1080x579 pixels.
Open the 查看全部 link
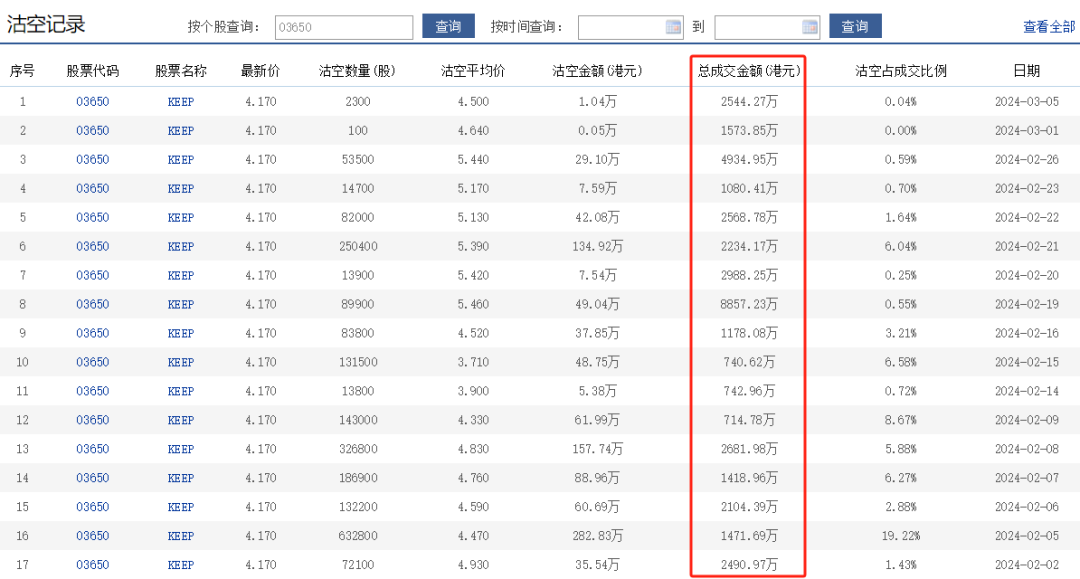point(1049,27)
